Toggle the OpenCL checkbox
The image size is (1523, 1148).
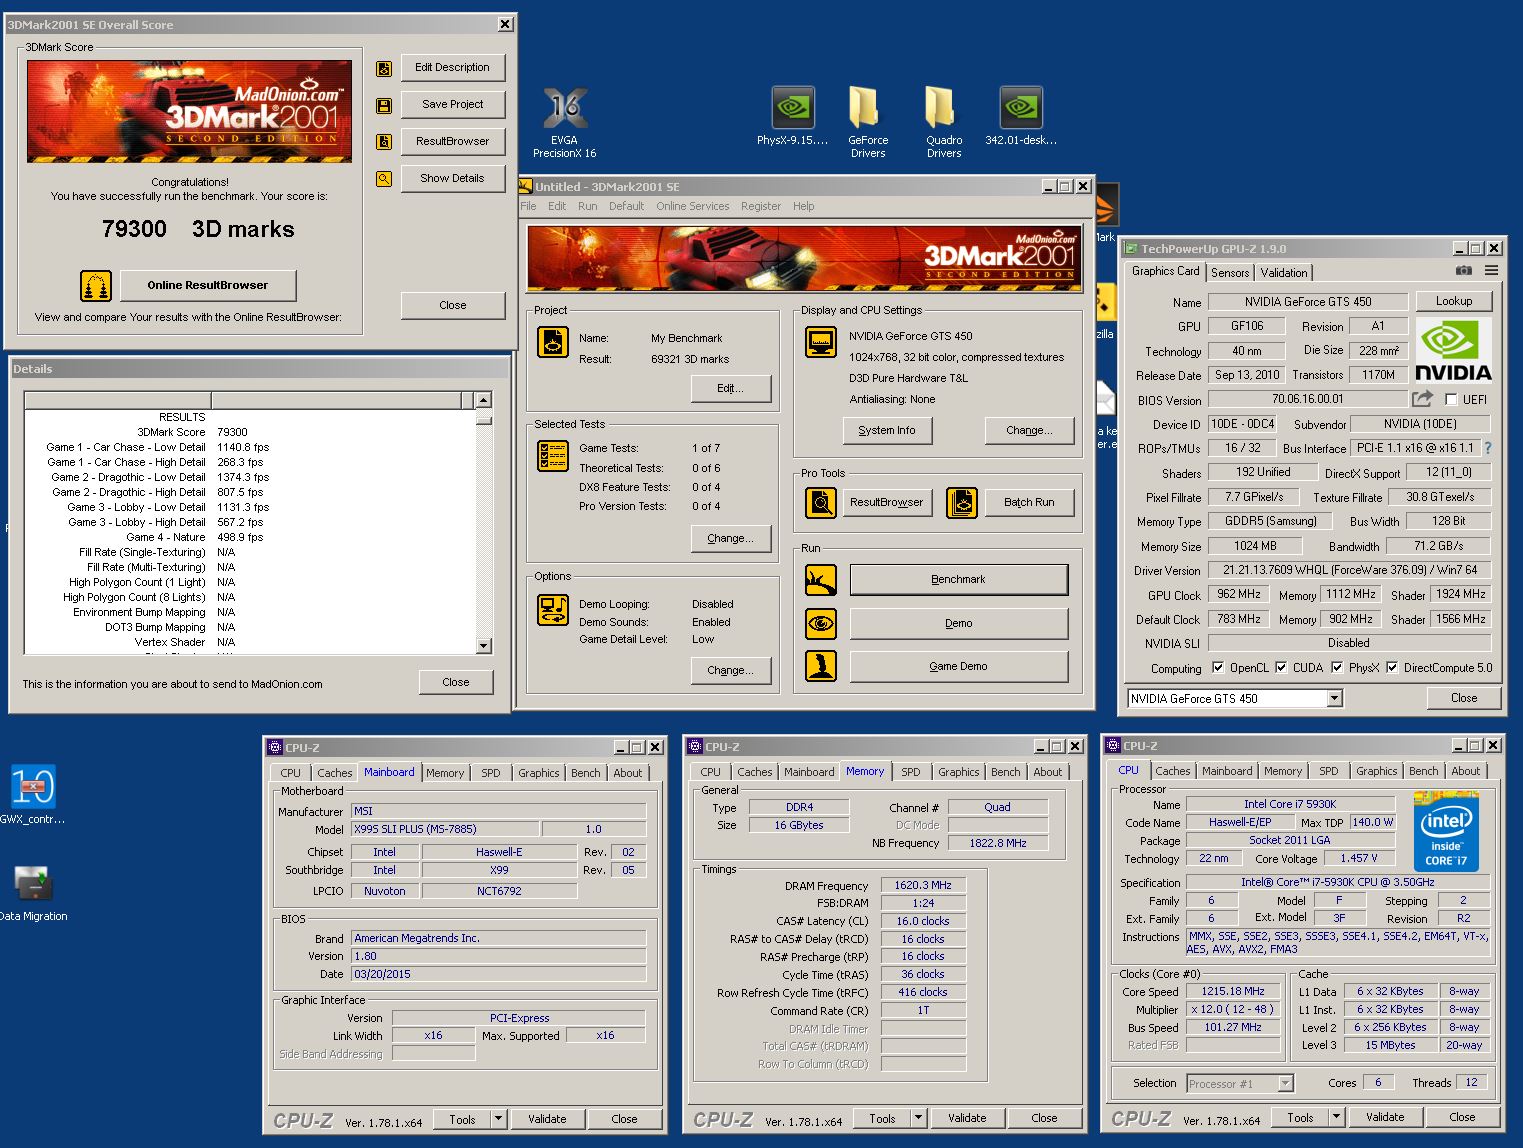[x=1218, y=668]
